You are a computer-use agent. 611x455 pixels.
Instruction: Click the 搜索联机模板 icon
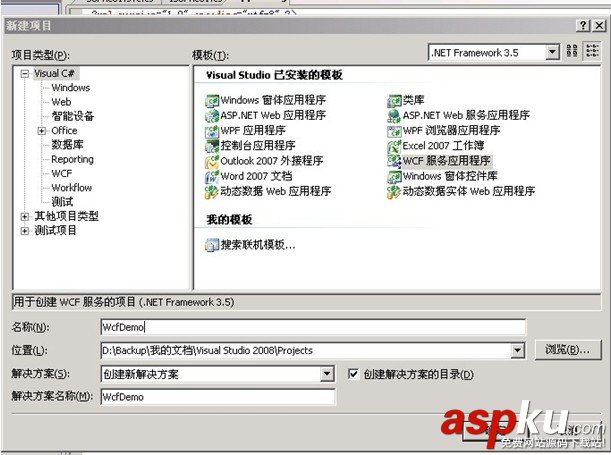212,245
